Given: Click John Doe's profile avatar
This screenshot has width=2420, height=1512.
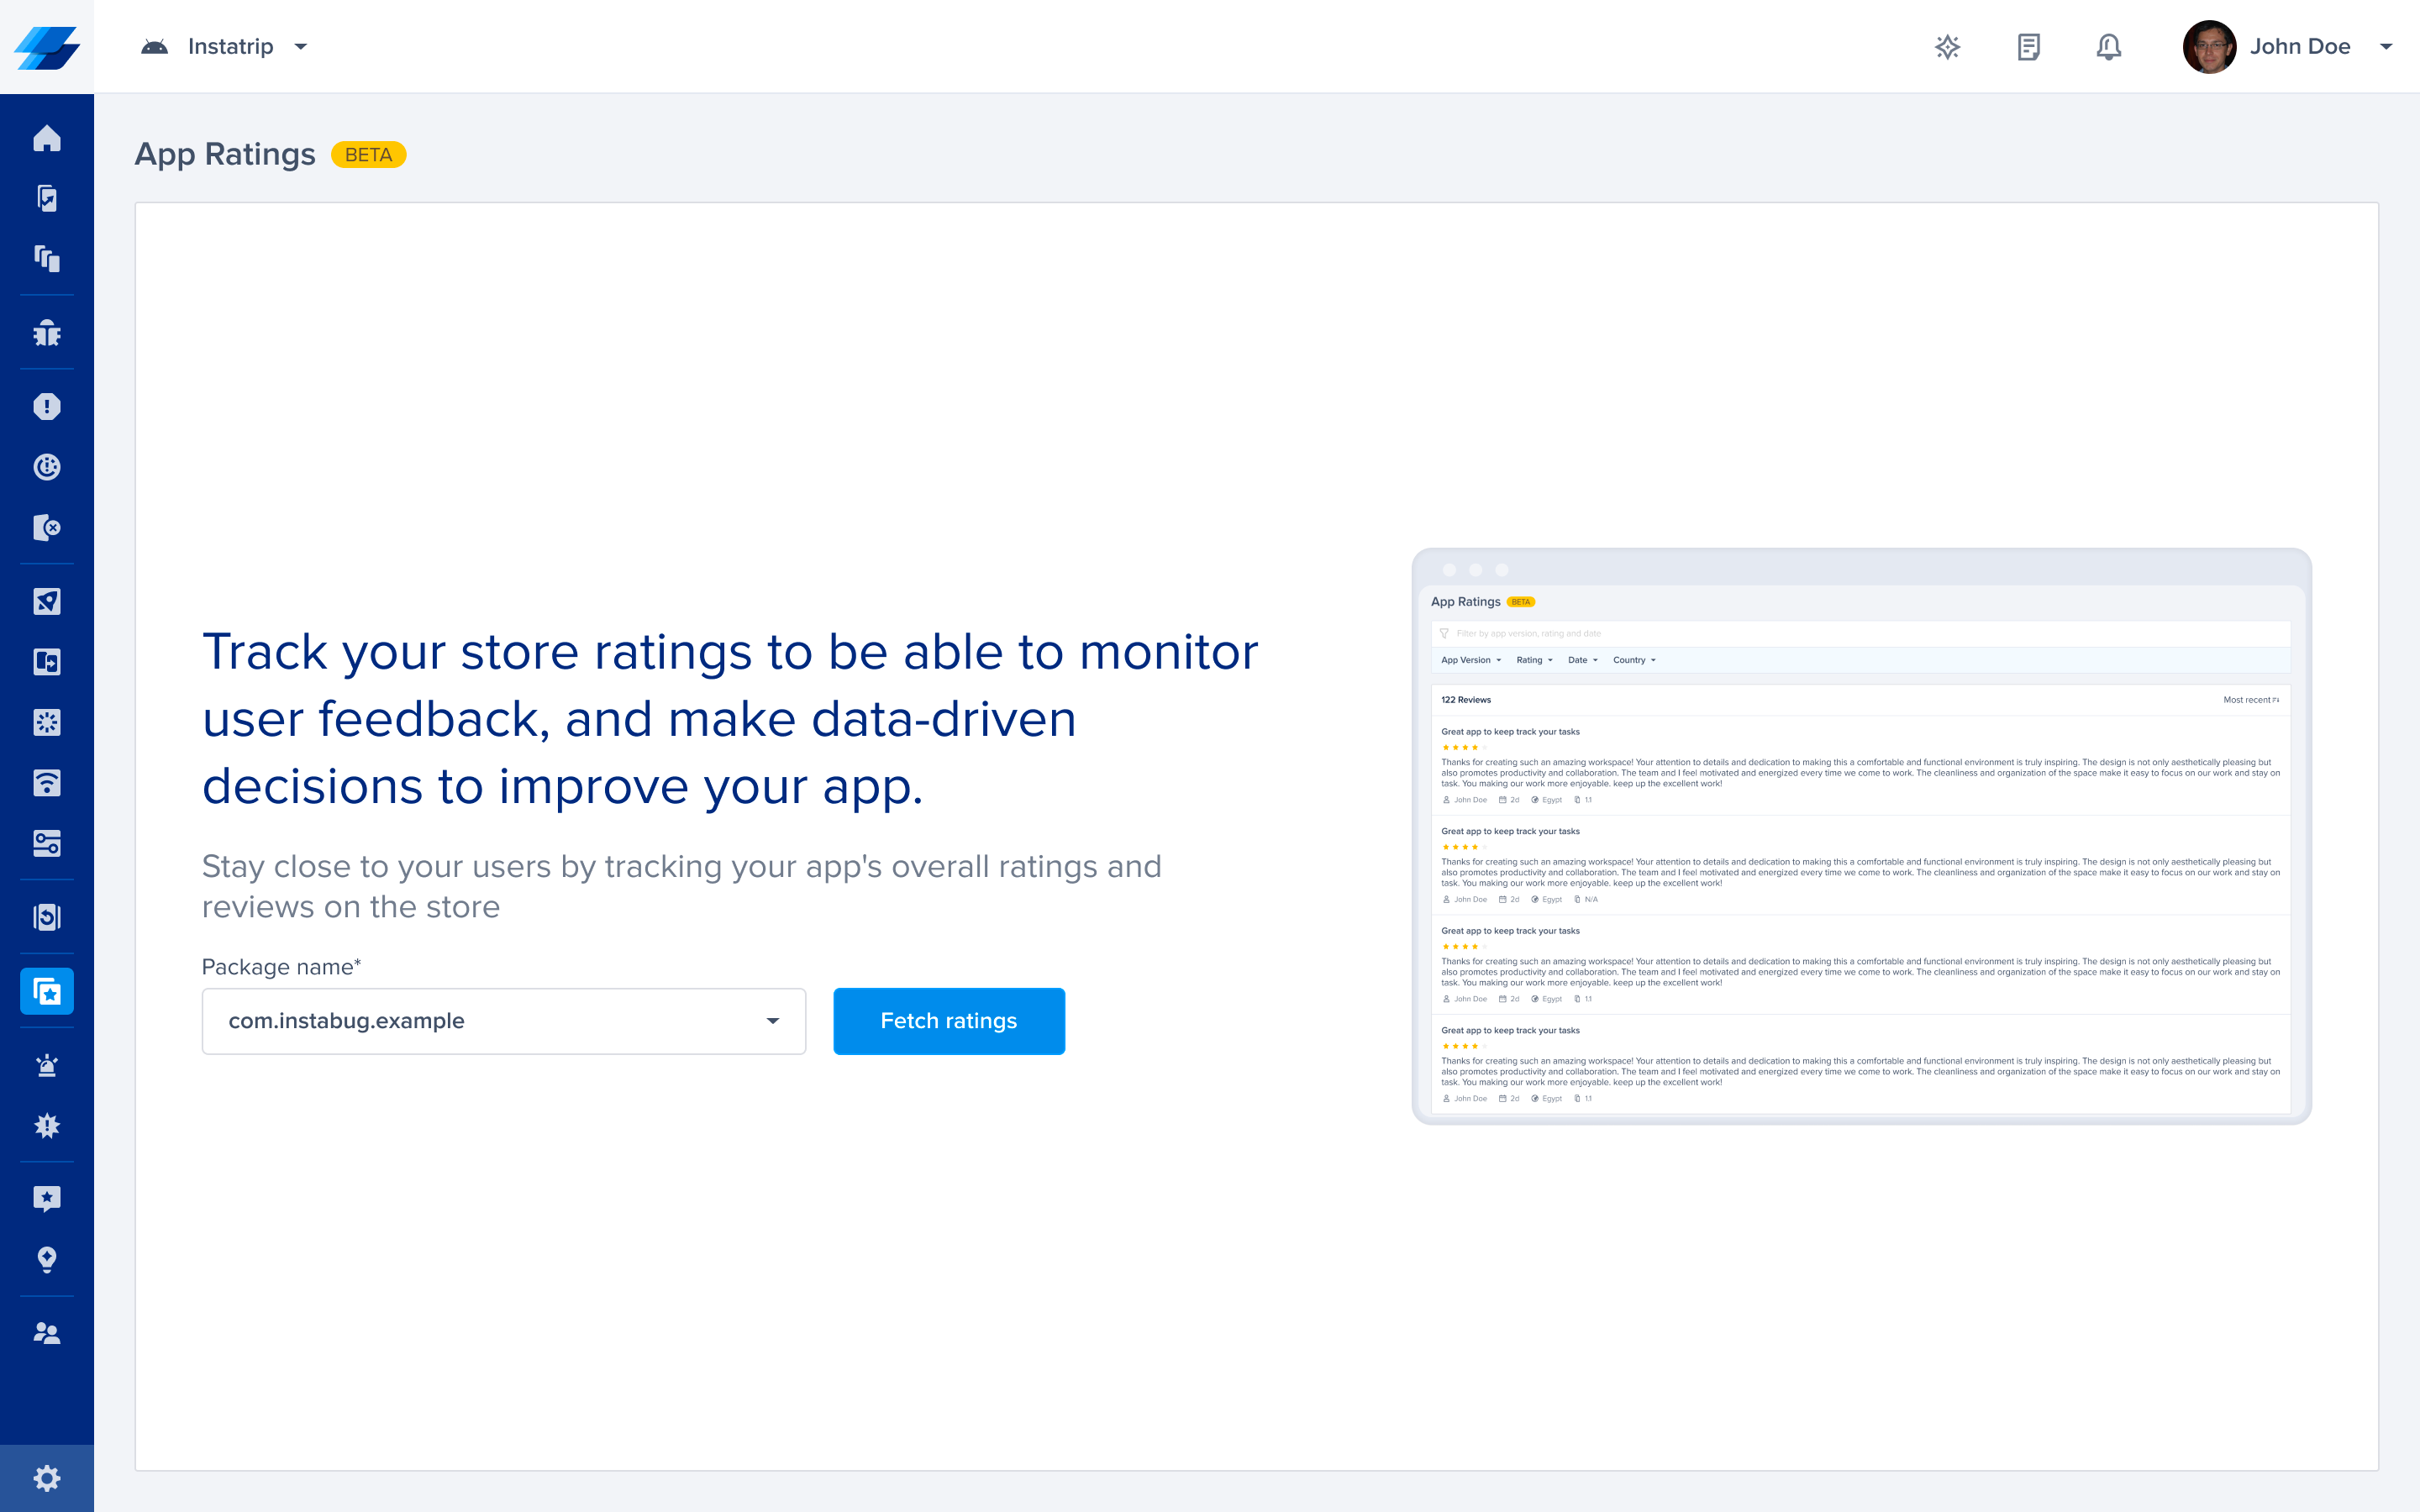Looking at the screenshot, I should click(x=2208, y=47).
